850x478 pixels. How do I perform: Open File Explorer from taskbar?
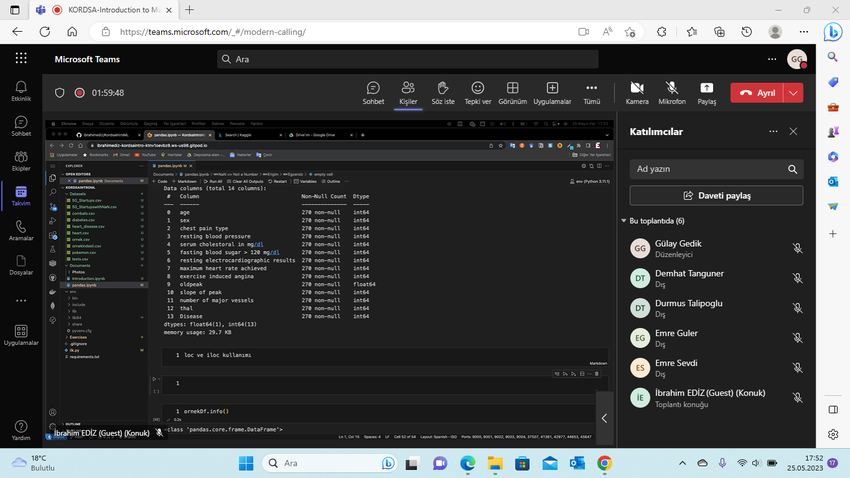(495, 463)
